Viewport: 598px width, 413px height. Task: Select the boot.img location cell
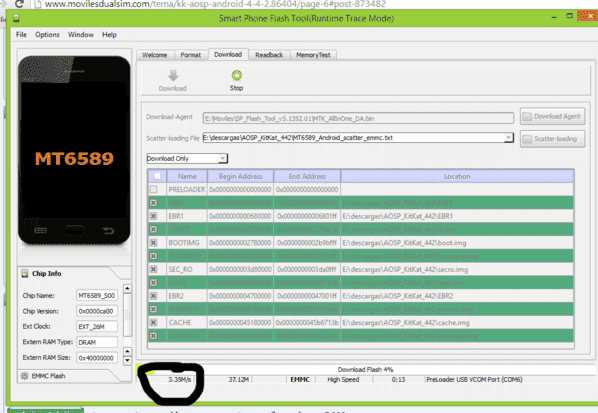click(x=457, y=243)
